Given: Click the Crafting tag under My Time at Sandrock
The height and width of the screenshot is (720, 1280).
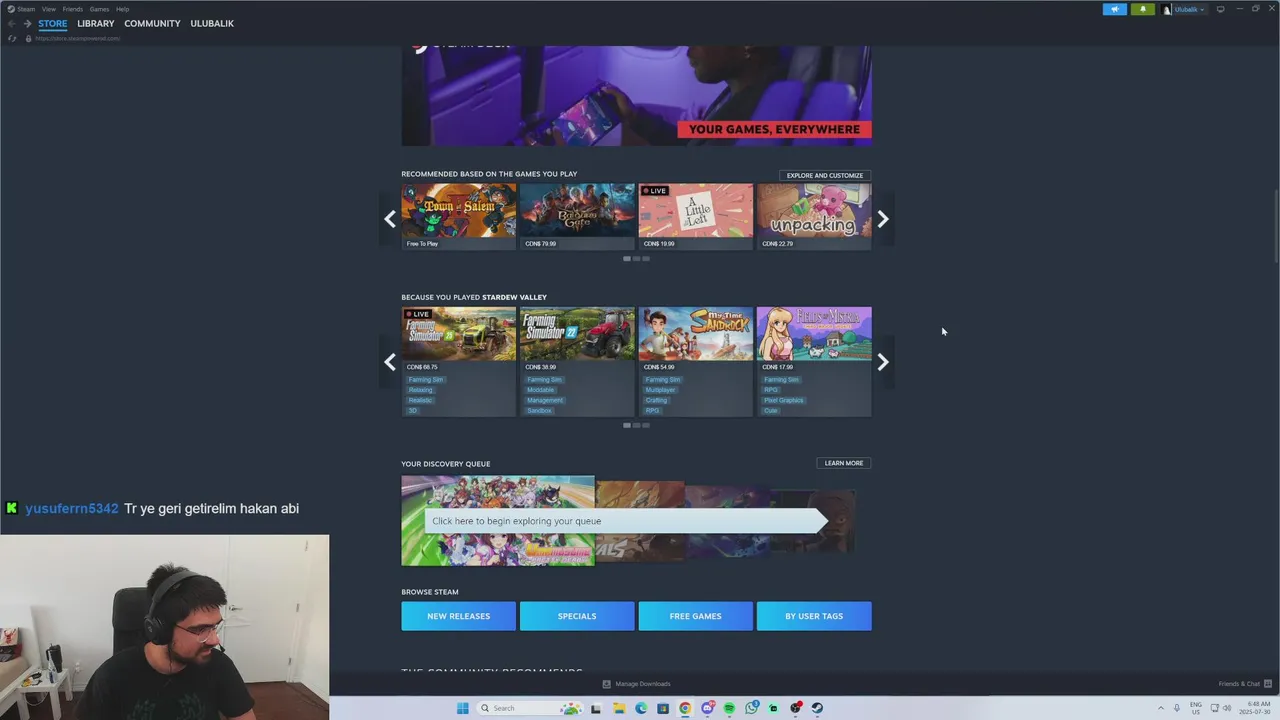Looking at the screenshot, I should tap(657, 400).
